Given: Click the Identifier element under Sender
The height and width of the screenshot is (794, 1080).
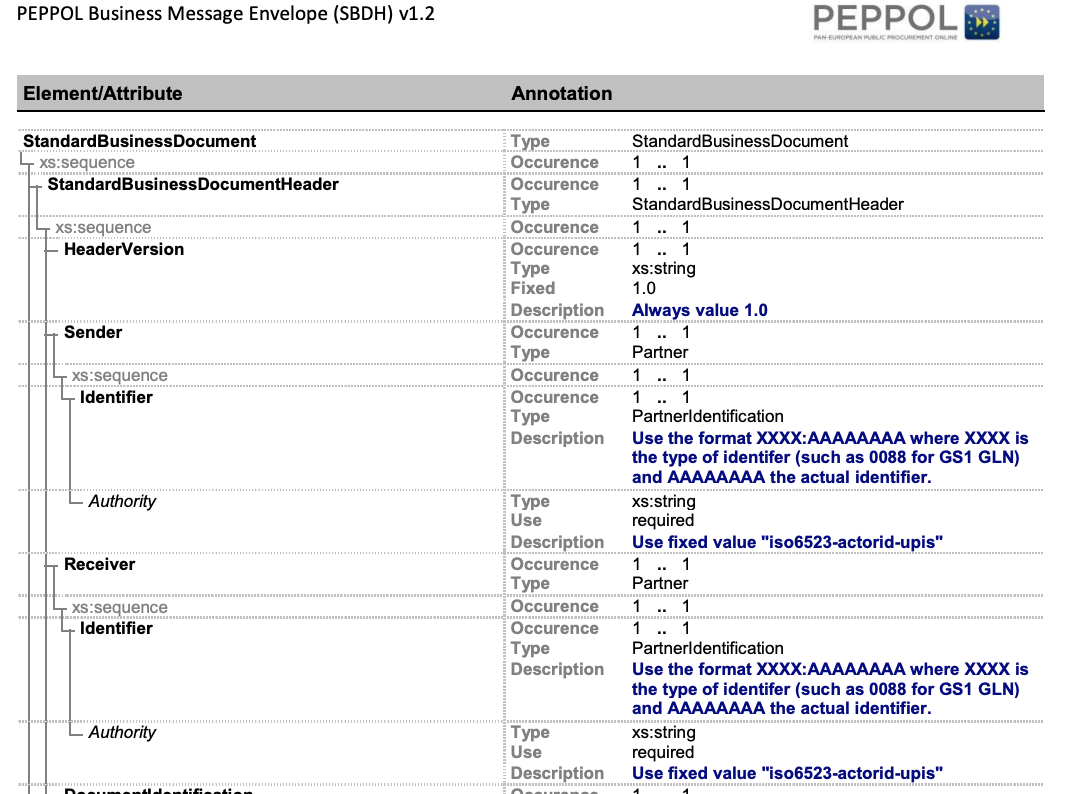Looking at the screenshot, I should (x=116, y=397).
